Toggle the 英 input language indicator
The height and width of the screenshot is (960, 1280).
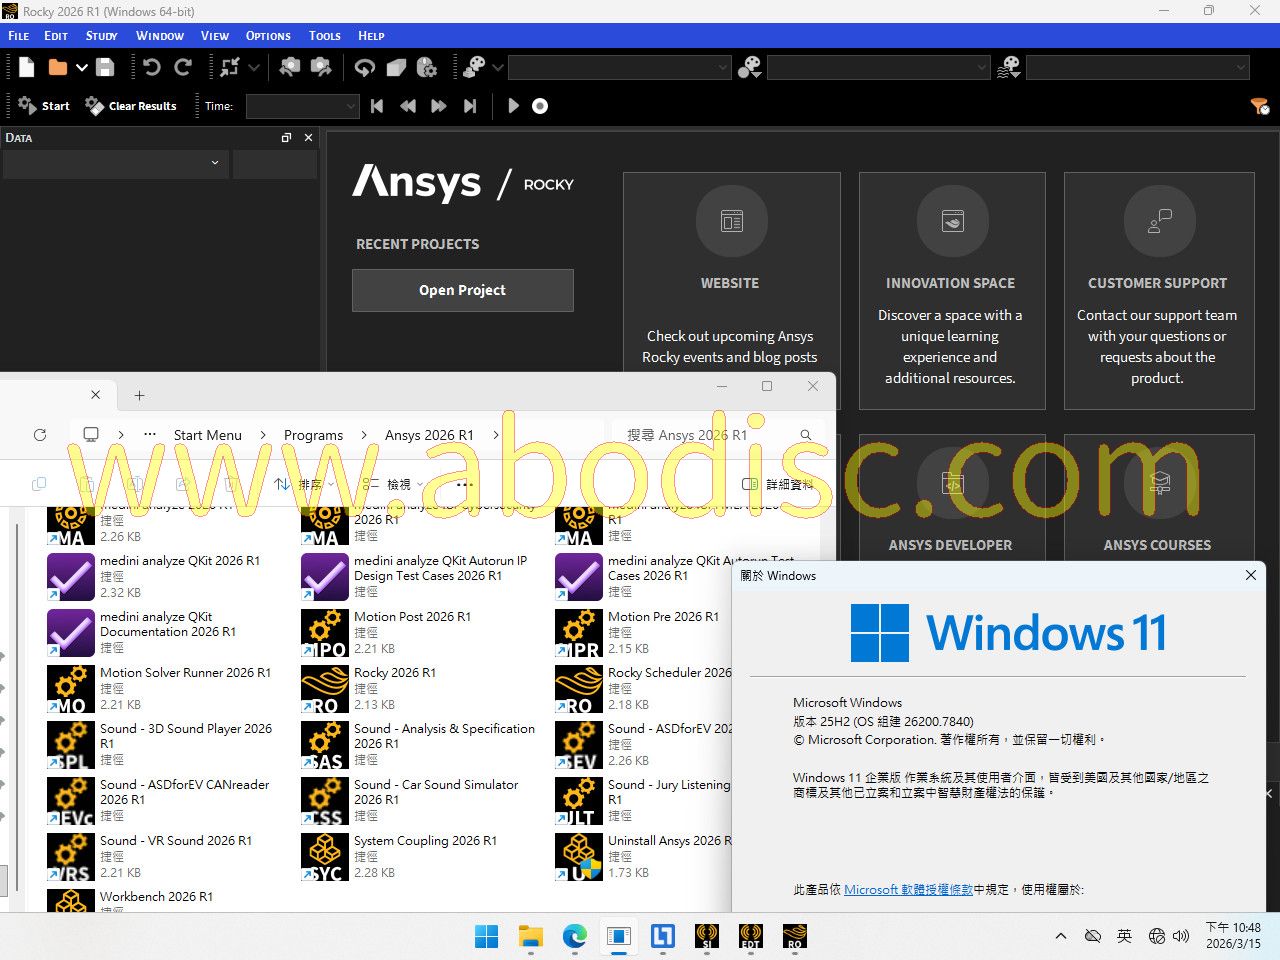pos(1124,936)
